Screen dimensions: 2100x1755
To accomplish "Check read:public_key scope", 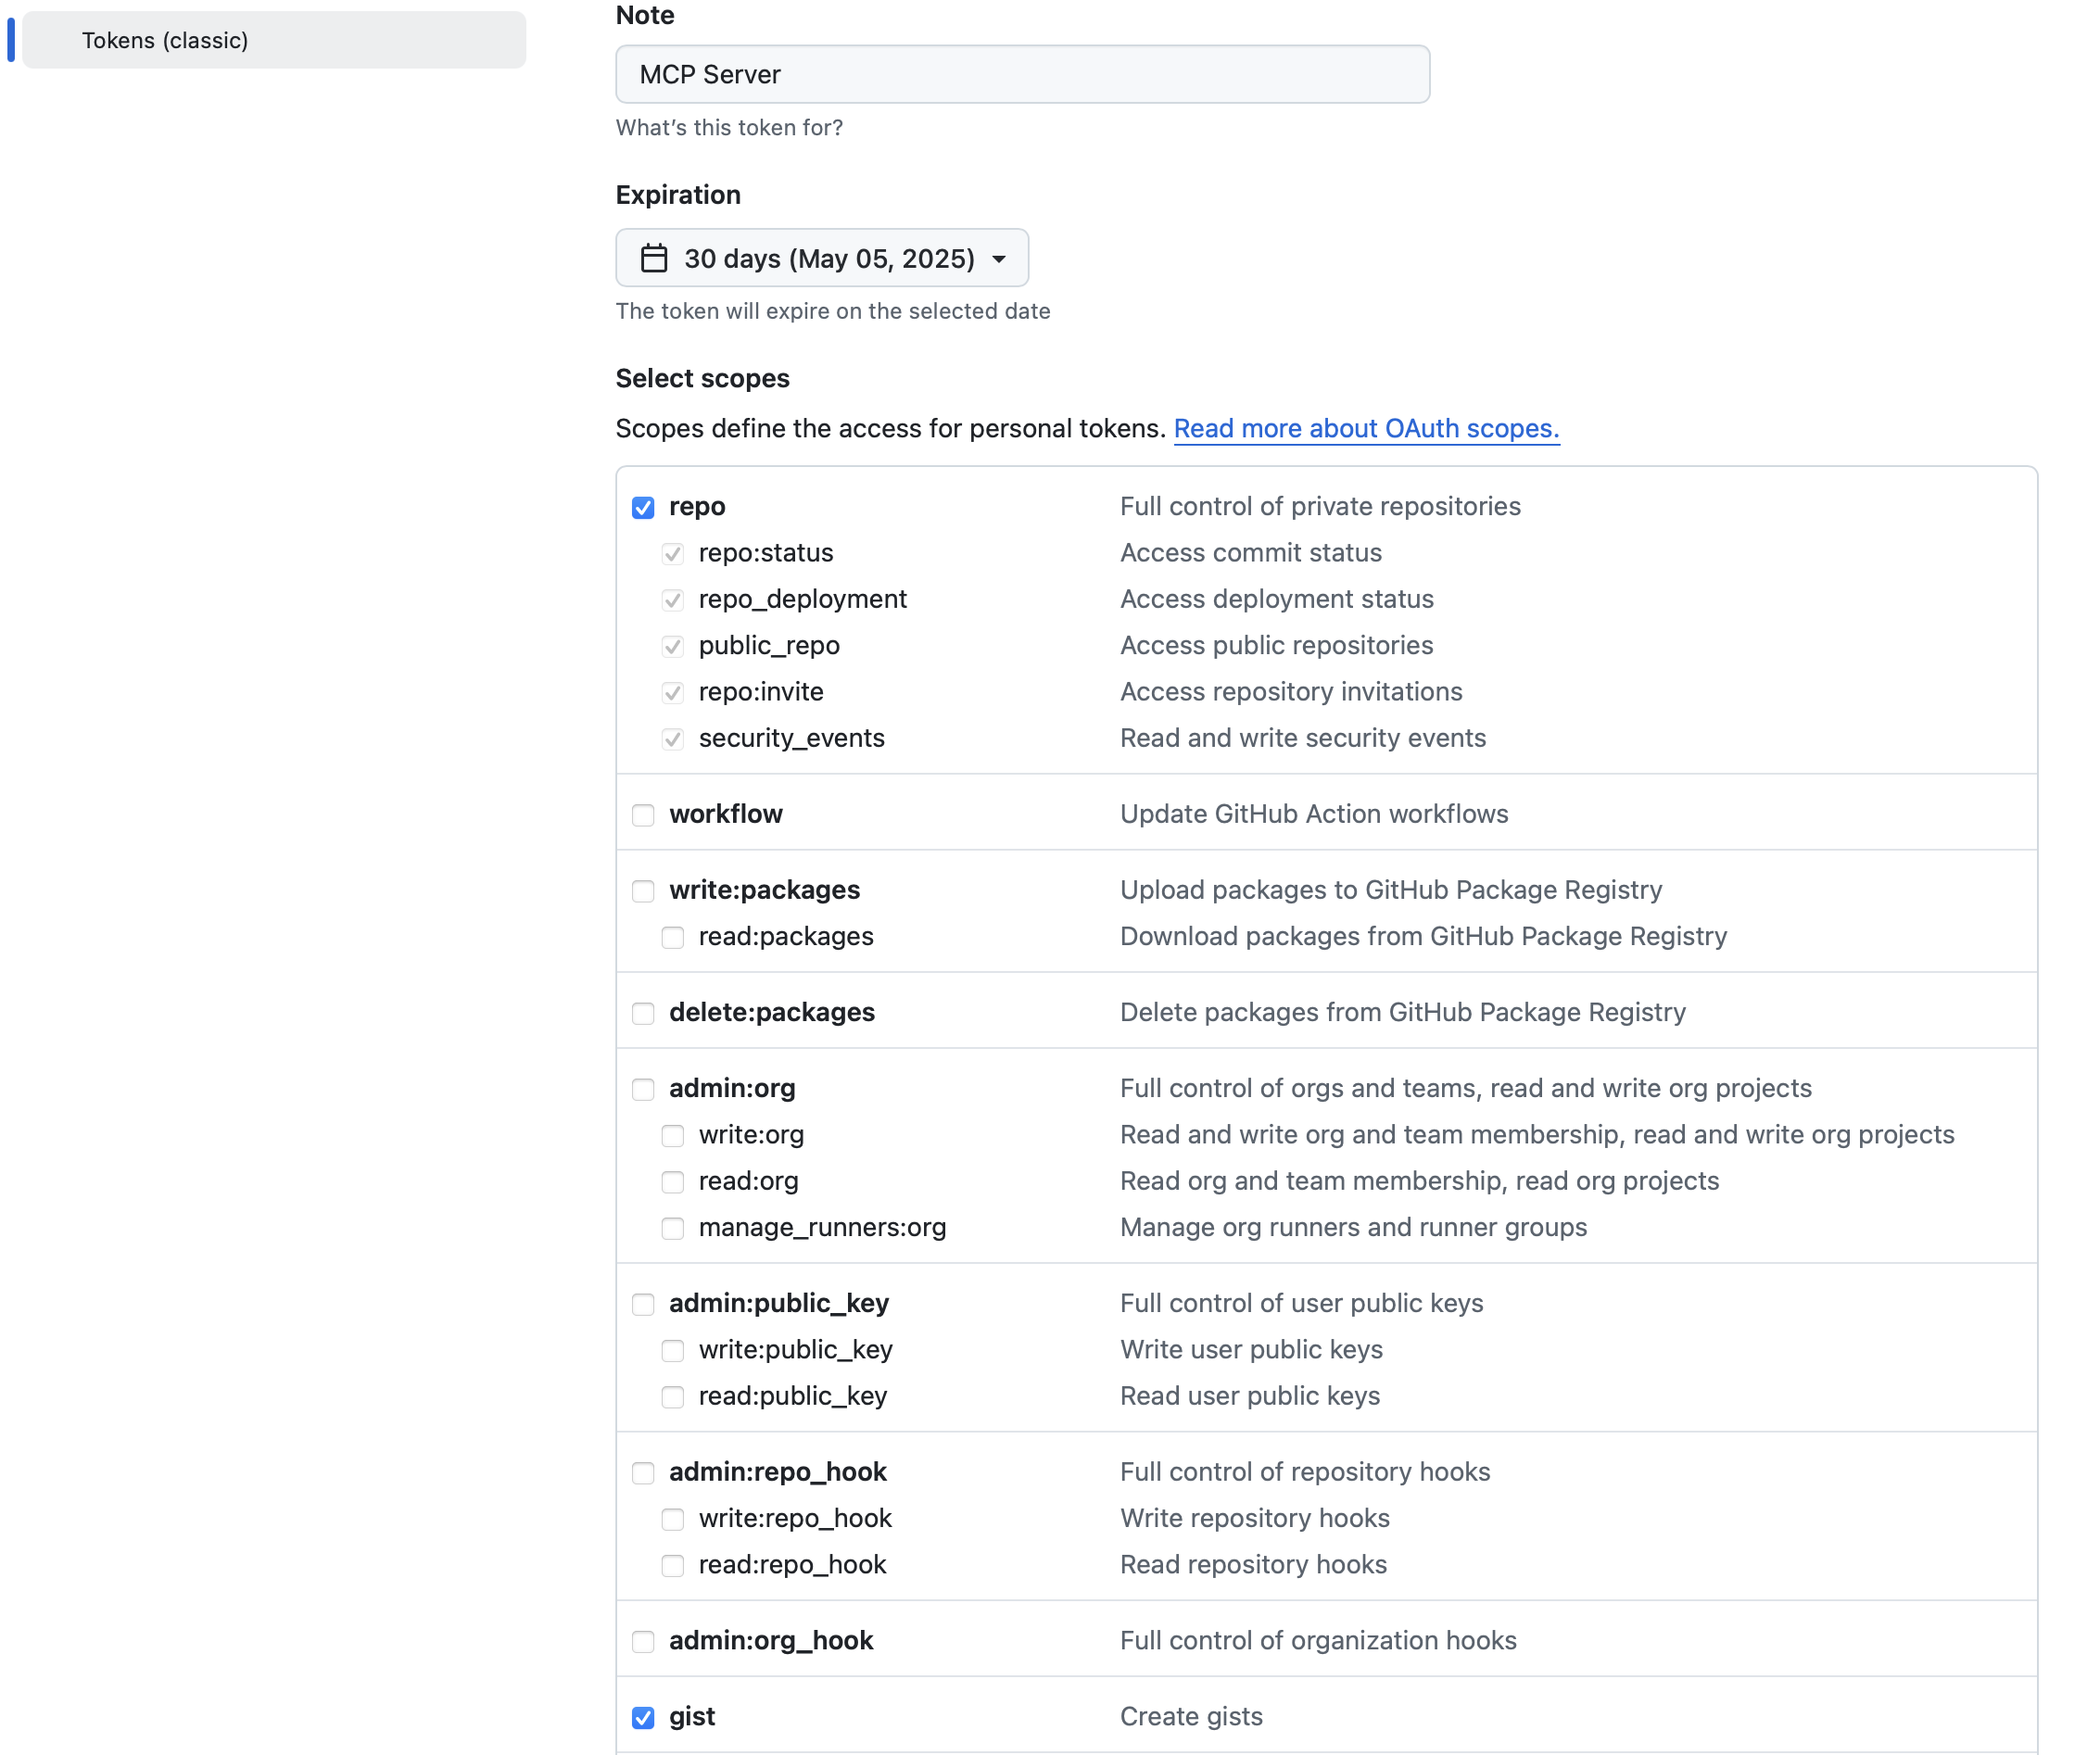I will click(x=673, y=1397).
